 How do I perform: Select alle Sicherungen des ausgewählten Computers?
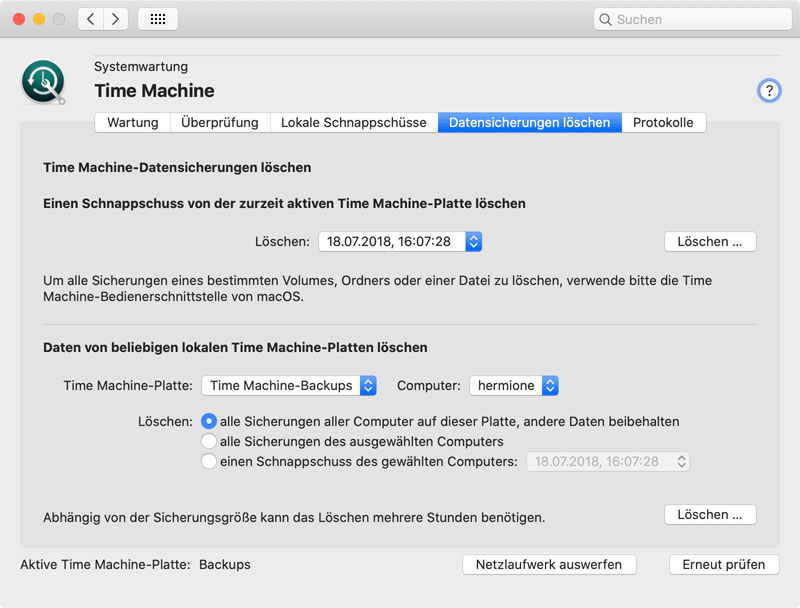[x=209, y=441]
